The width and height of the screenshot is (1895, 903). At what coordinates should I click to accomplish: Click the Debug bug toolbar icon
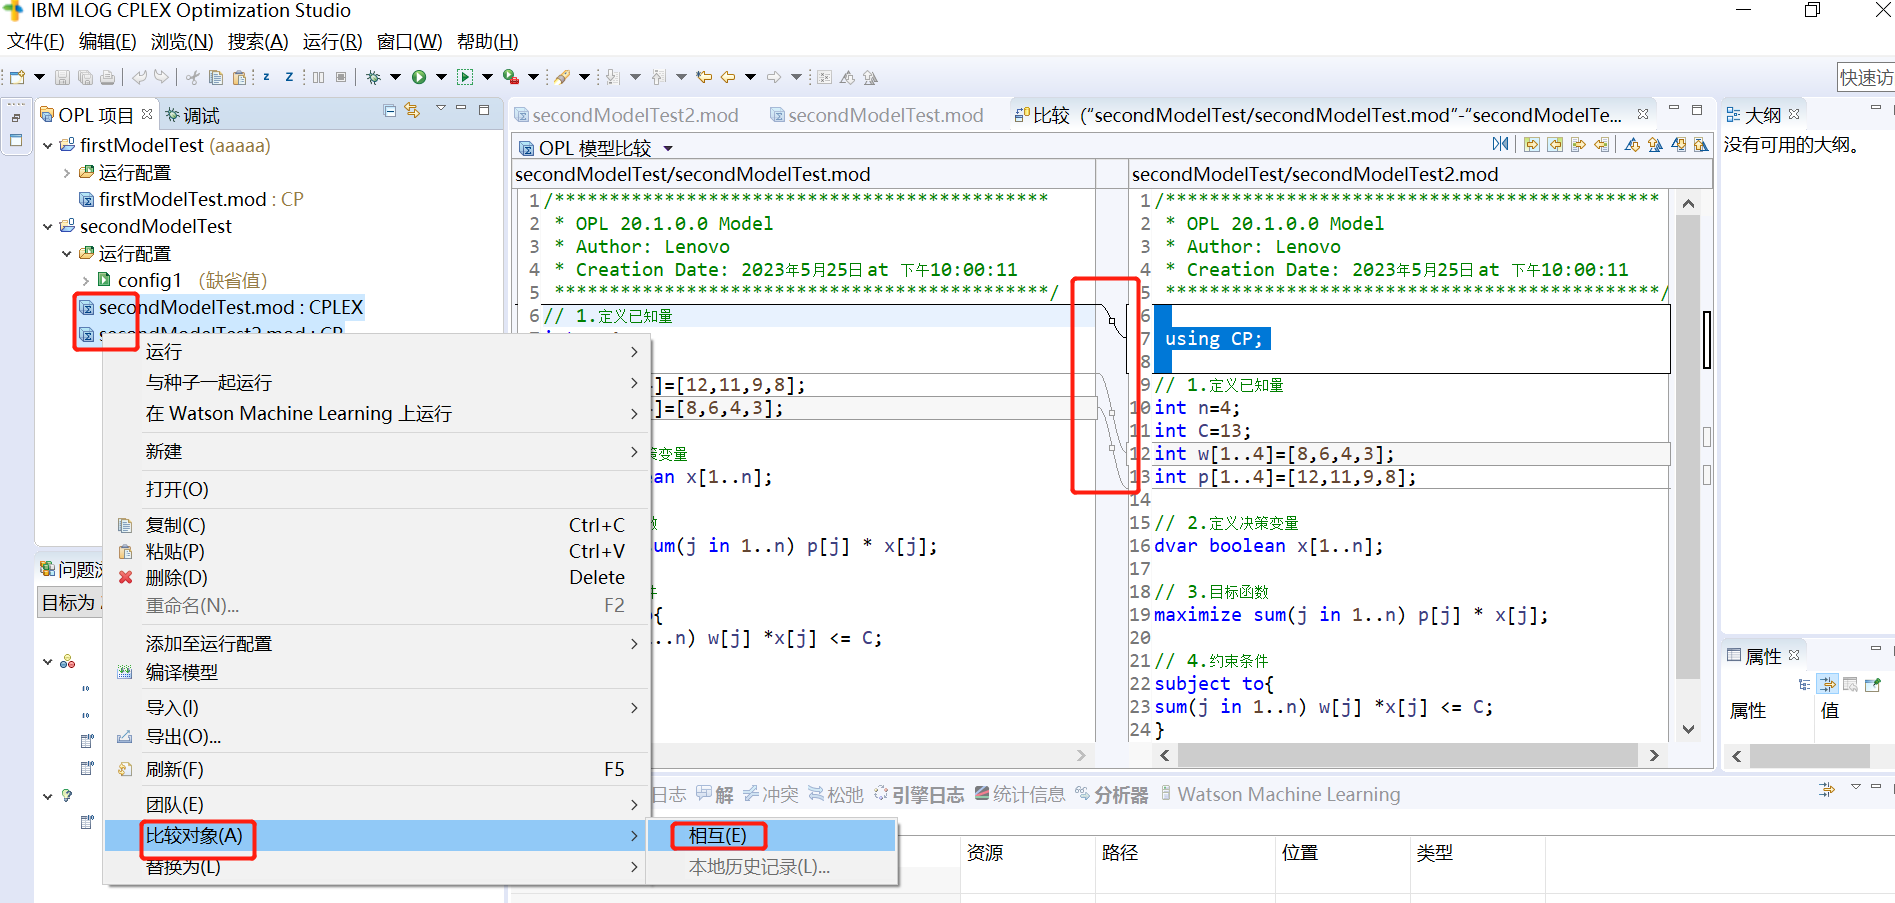click(x=374, y=77)
